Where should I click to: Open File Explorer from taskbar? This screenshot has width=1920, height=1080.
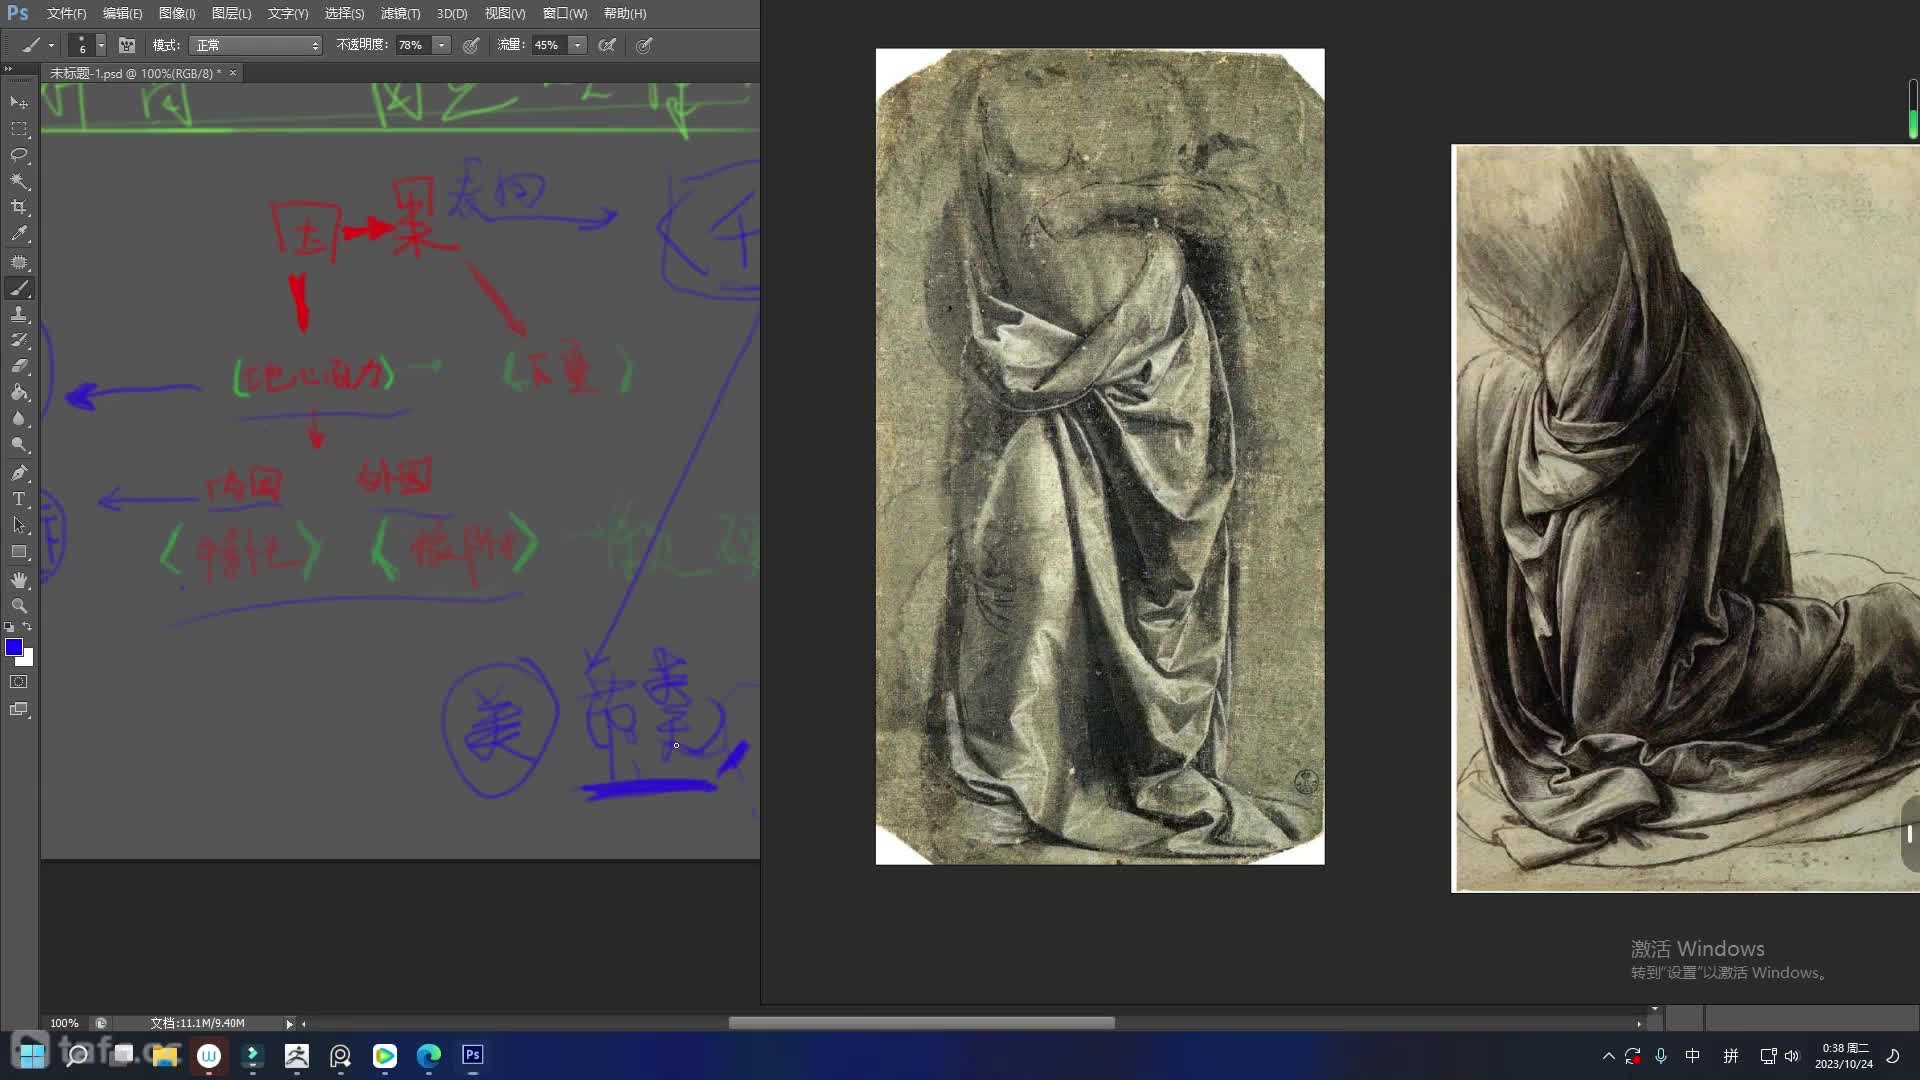tap(165, 1055)
